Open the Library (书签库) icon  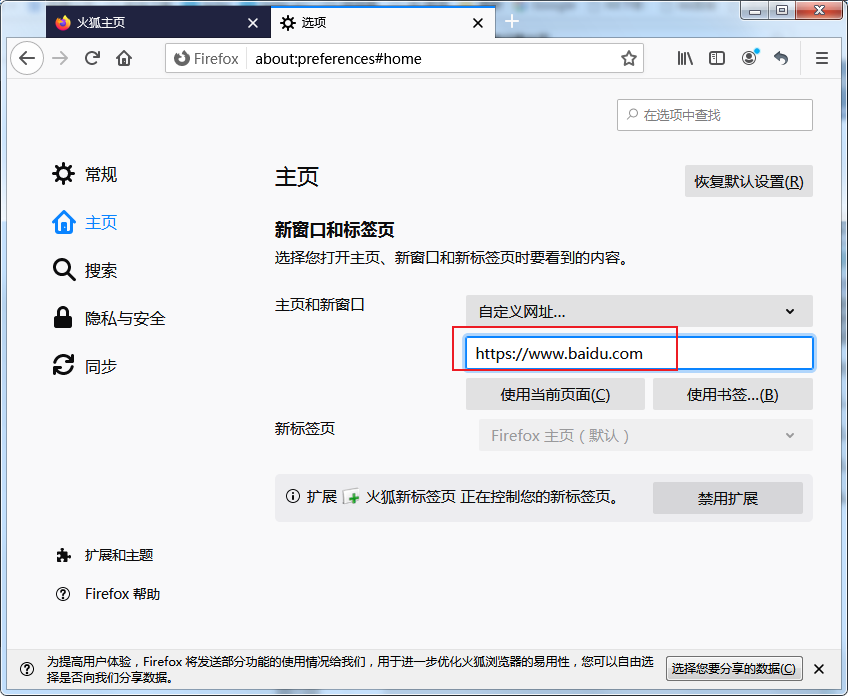684,58
